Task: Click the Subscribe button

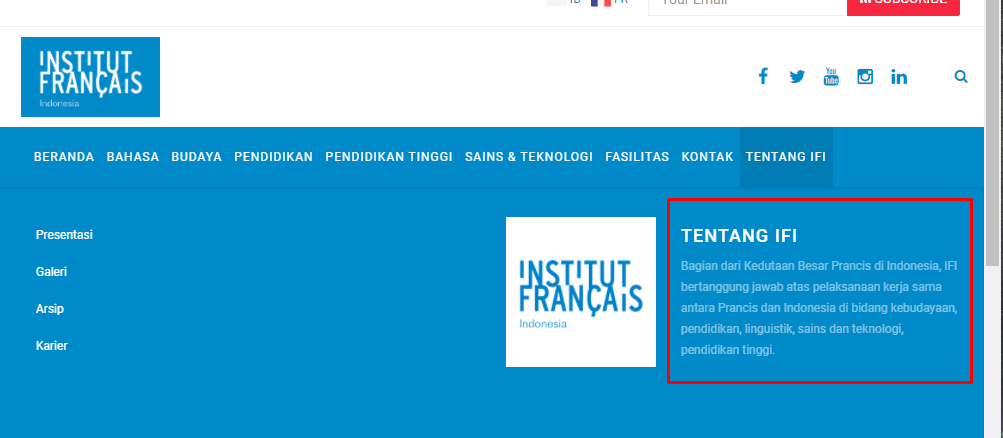Action: pyautogui.click(x=903, y=6)
